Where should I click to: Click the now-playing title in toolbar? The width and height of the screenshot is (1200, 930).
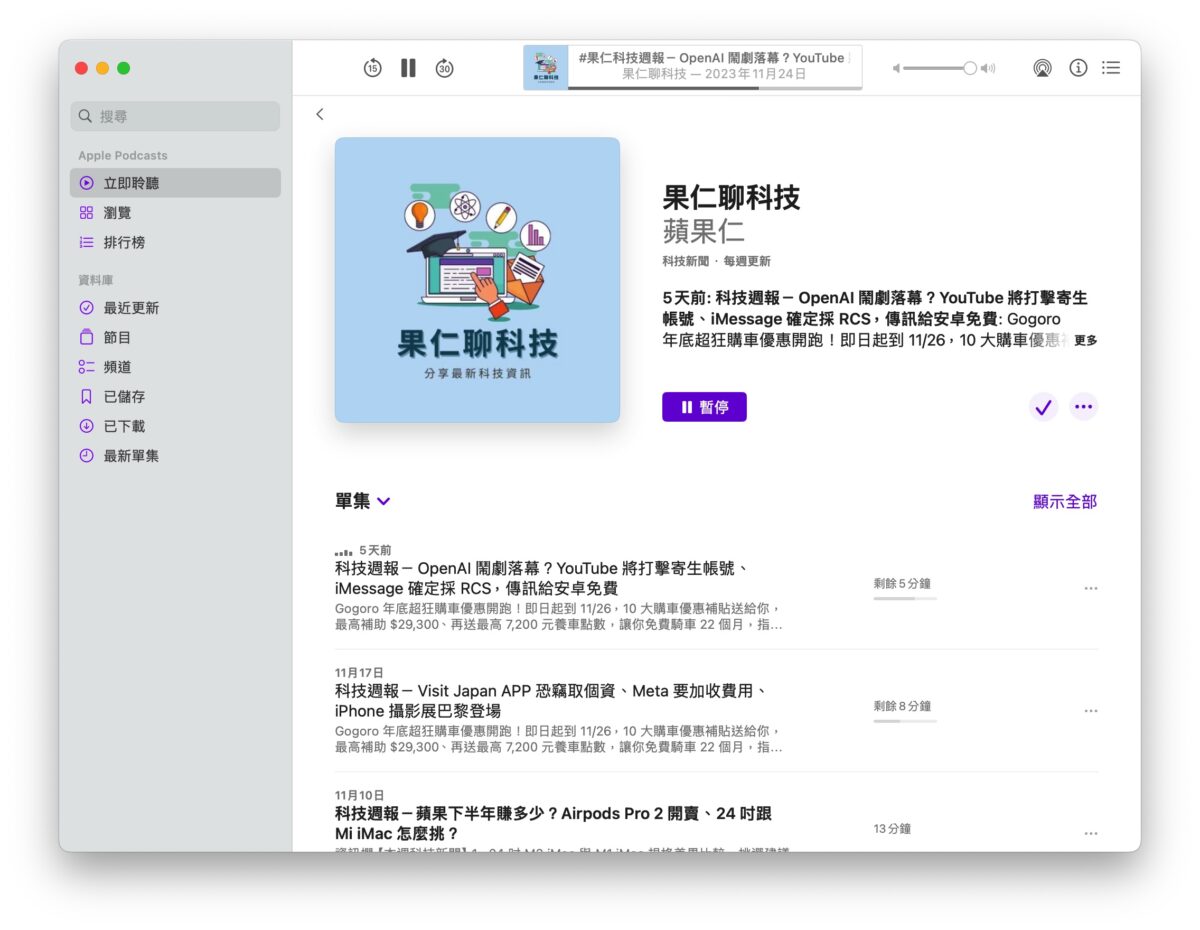tap(711, 58)
